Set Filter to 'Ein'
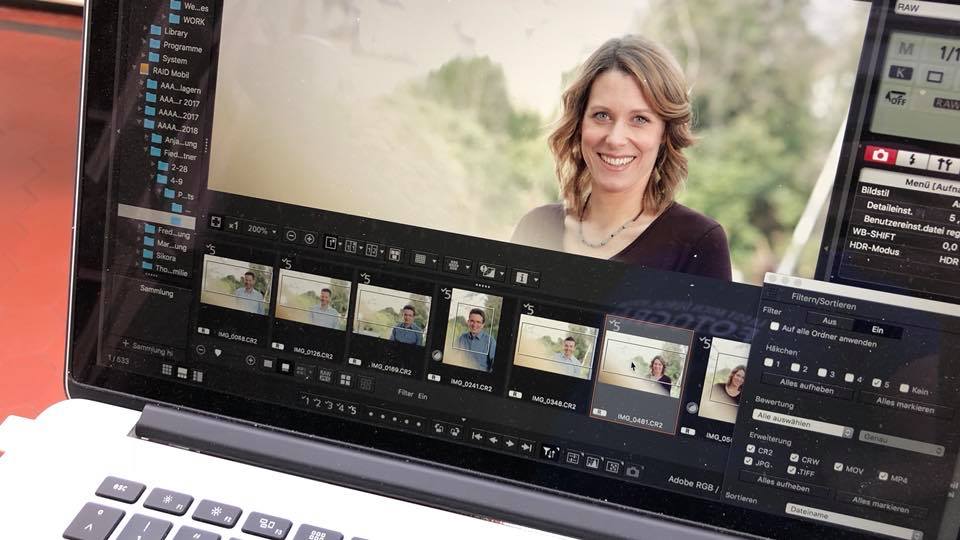Screen dimensions: 960x540 point(877,329)
